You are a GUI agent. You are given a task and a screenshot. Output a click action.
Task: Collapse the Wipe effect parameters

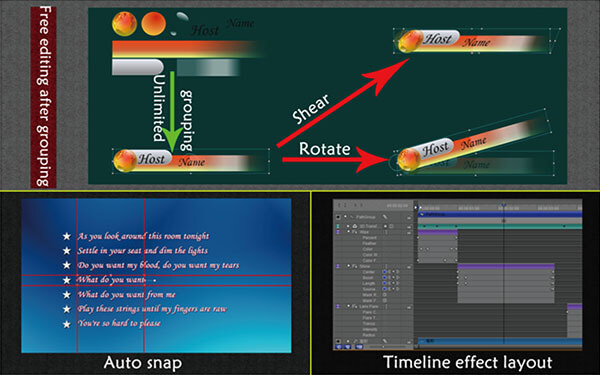point(348,231)
